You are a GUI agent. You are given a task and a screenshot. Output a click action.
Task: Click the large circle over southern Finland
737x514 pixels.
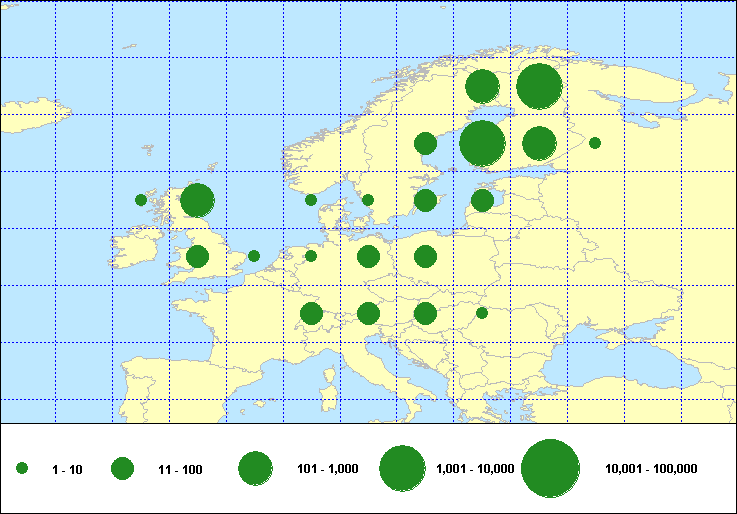coord(482,143)
